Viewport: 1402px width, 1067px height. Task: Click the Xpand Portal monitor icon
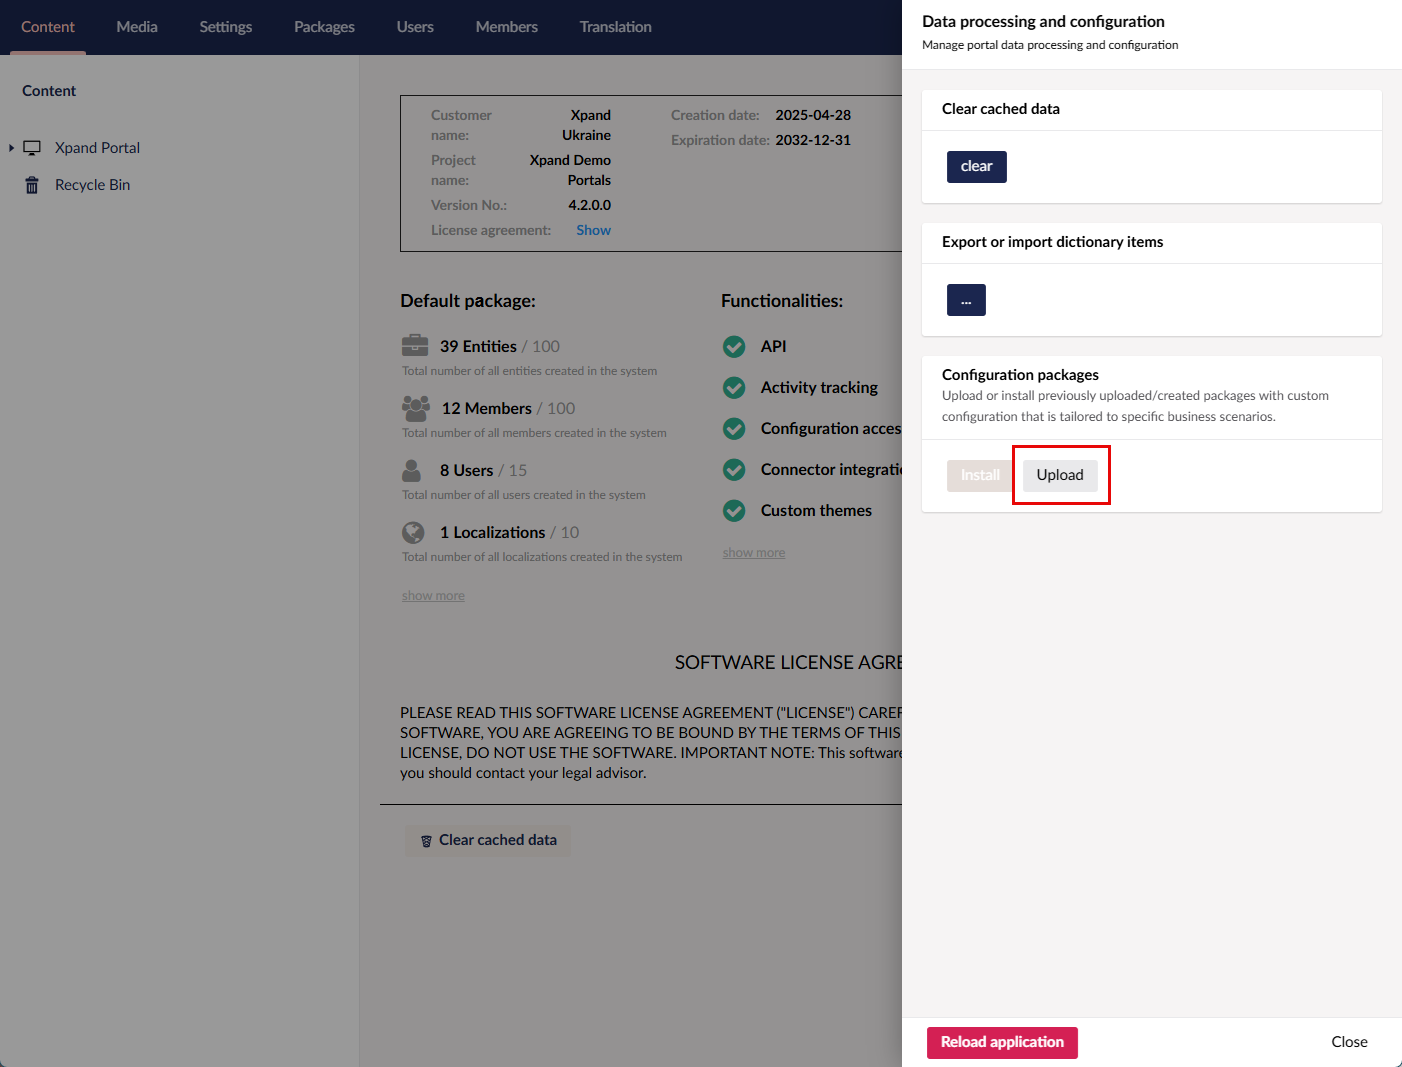32,148
